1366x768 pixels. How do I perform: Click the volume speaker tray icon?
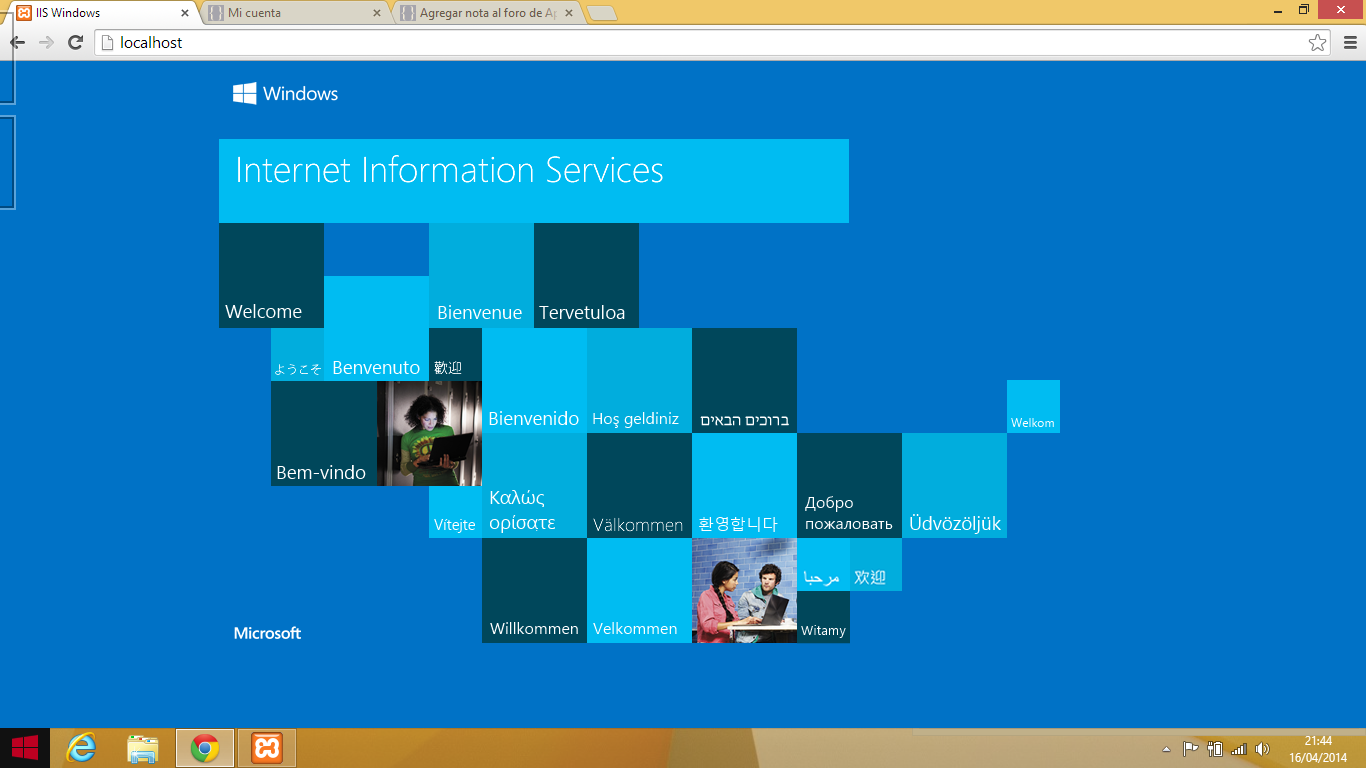pyautogui.click(x=1262, y=749)
